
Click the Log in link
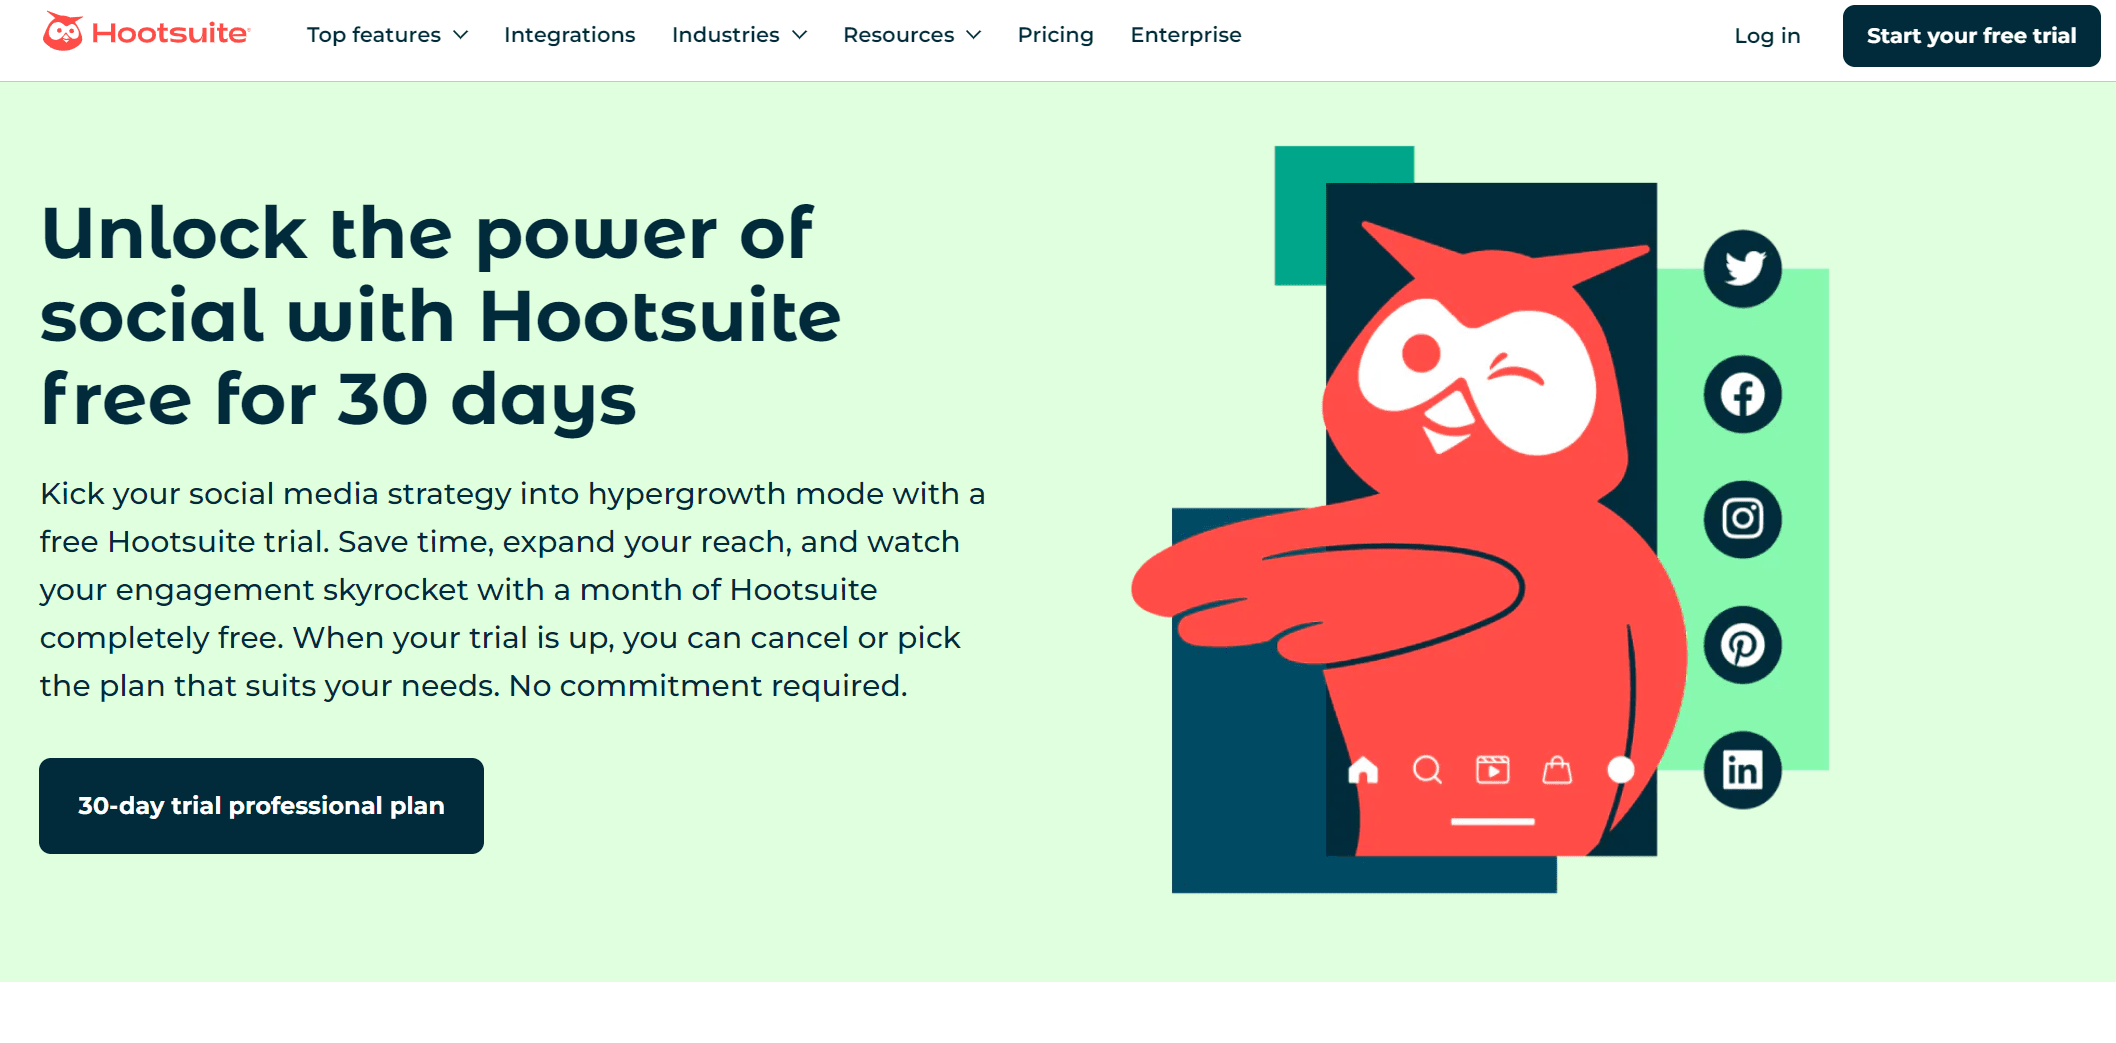pyautogui.click(x=1767, y=36)
